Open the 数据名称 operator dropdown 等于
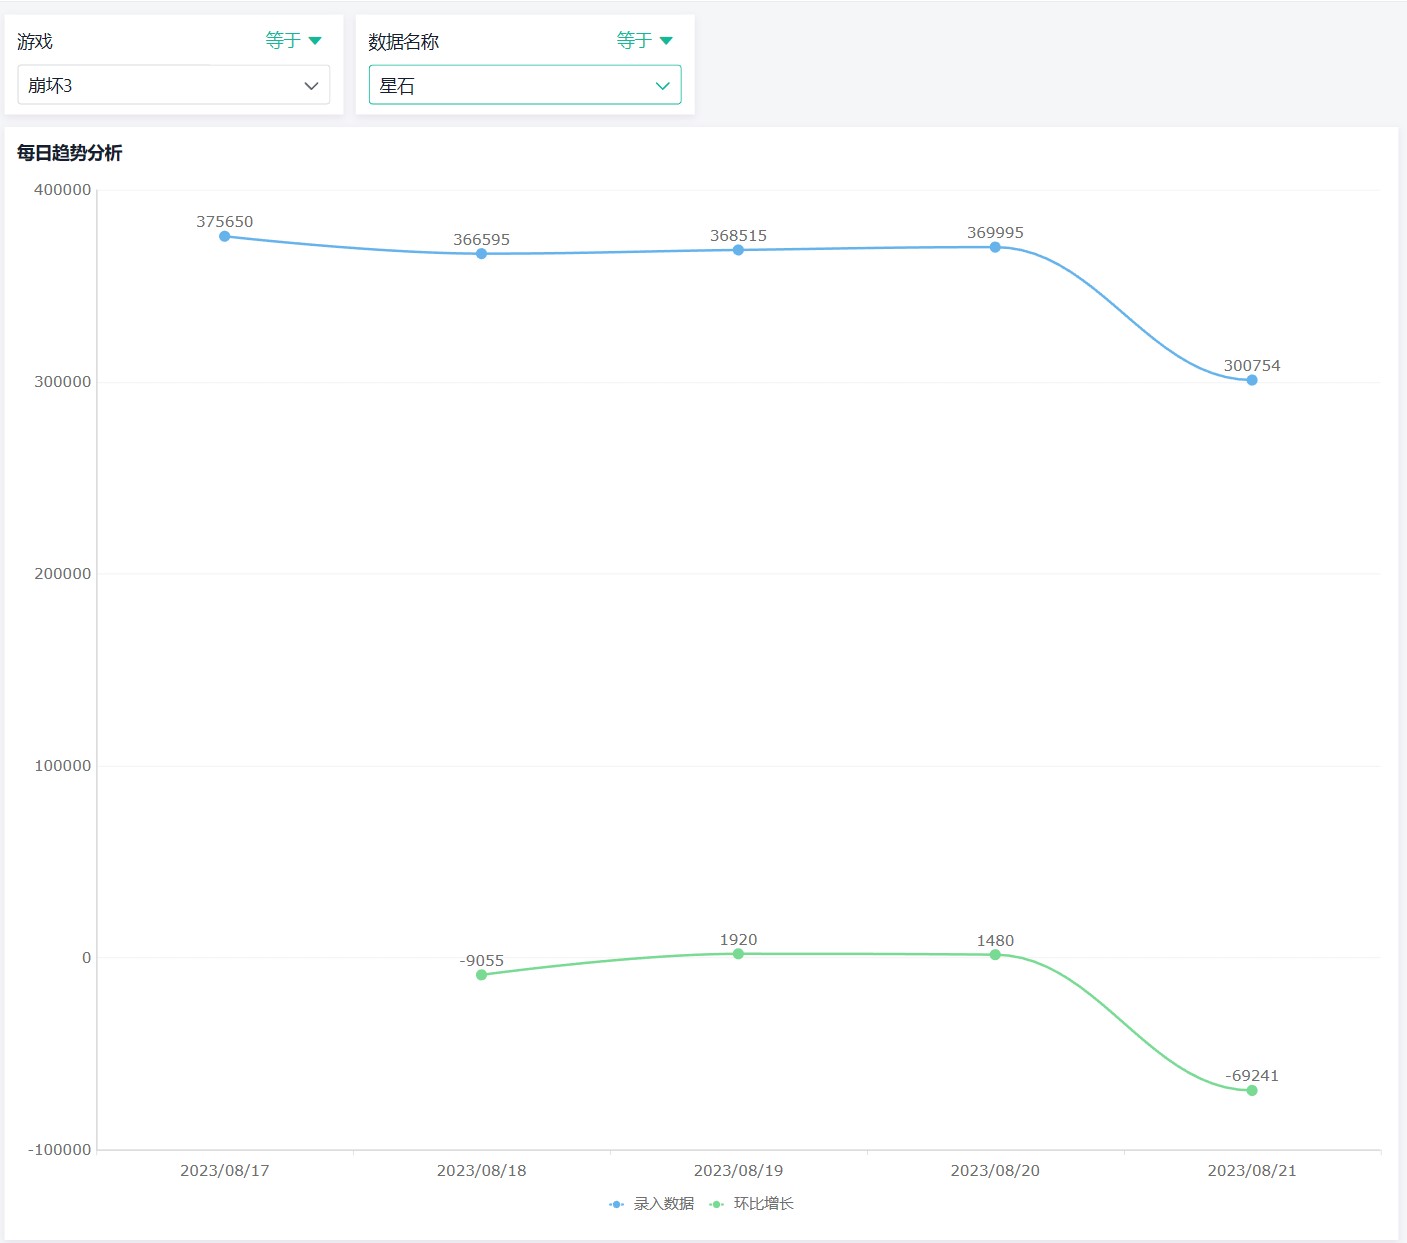This screenshot has width=1407, height=1243. (644, 41)
